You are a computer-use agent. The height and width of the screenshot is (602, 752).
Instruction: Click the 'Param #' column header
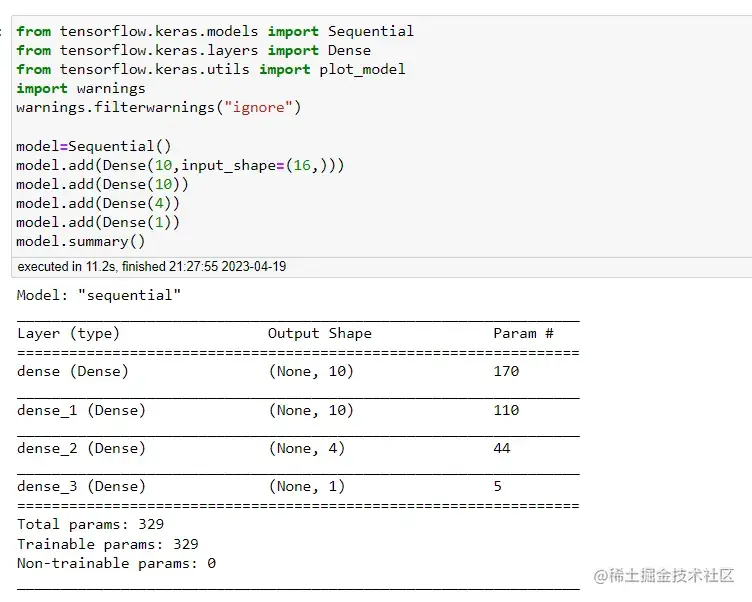(523, 333)
